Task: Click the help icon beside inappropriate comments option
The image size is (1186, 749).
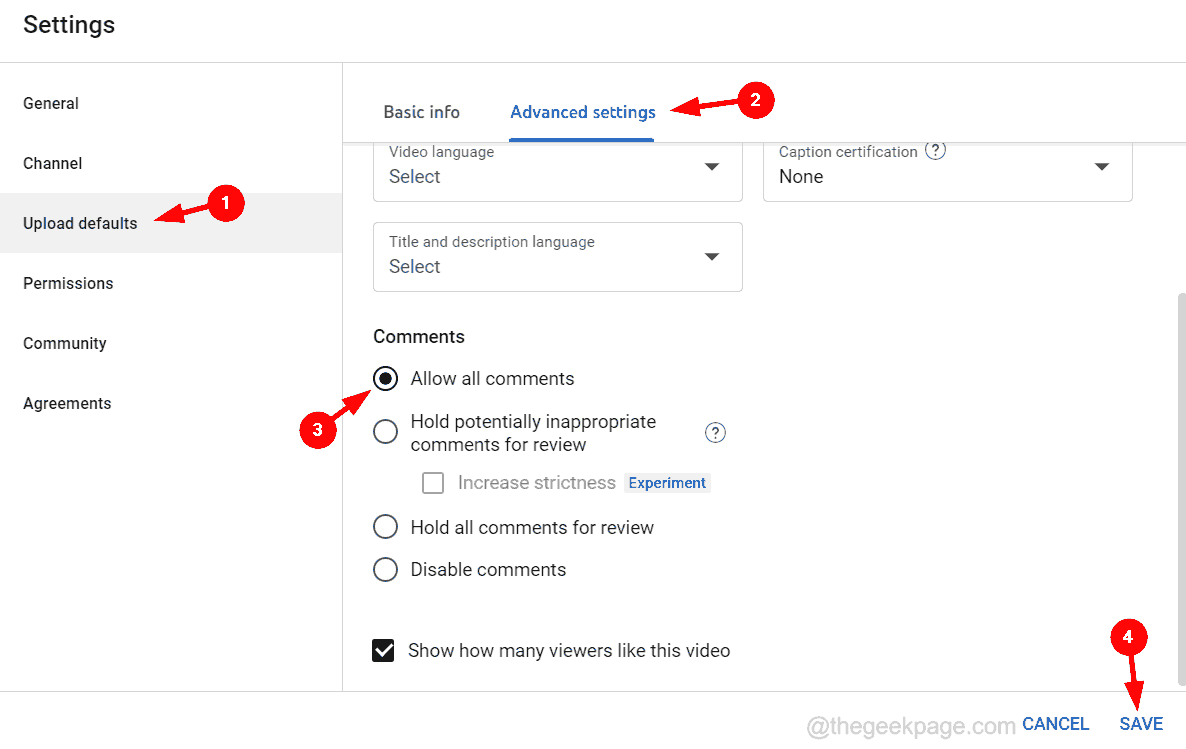Action: 715,432
